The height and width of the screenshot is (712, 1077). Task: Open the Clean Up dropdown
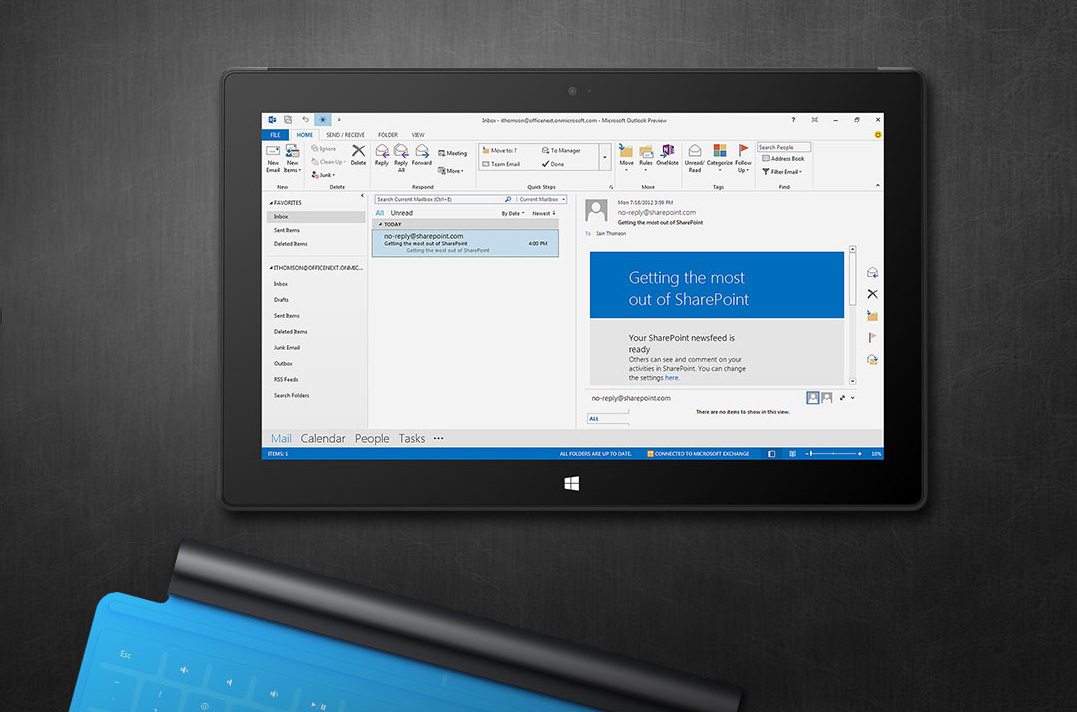click(328, 162)
